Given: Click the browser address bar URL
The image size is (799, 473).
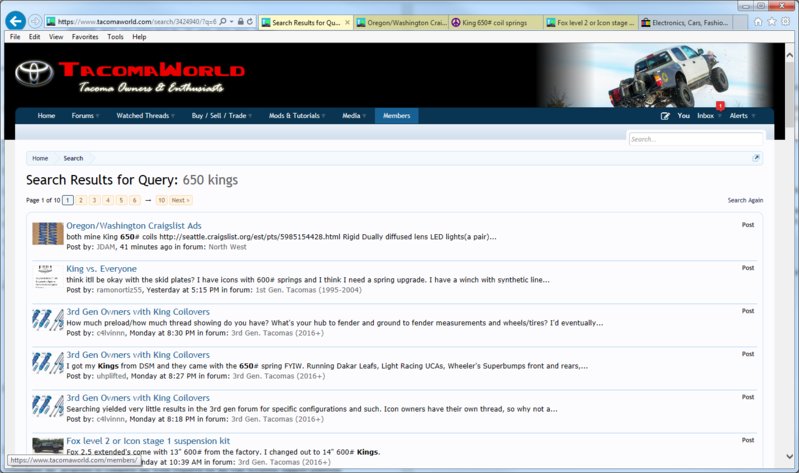Looking at the screenshot, I should (x=137, y=21).
